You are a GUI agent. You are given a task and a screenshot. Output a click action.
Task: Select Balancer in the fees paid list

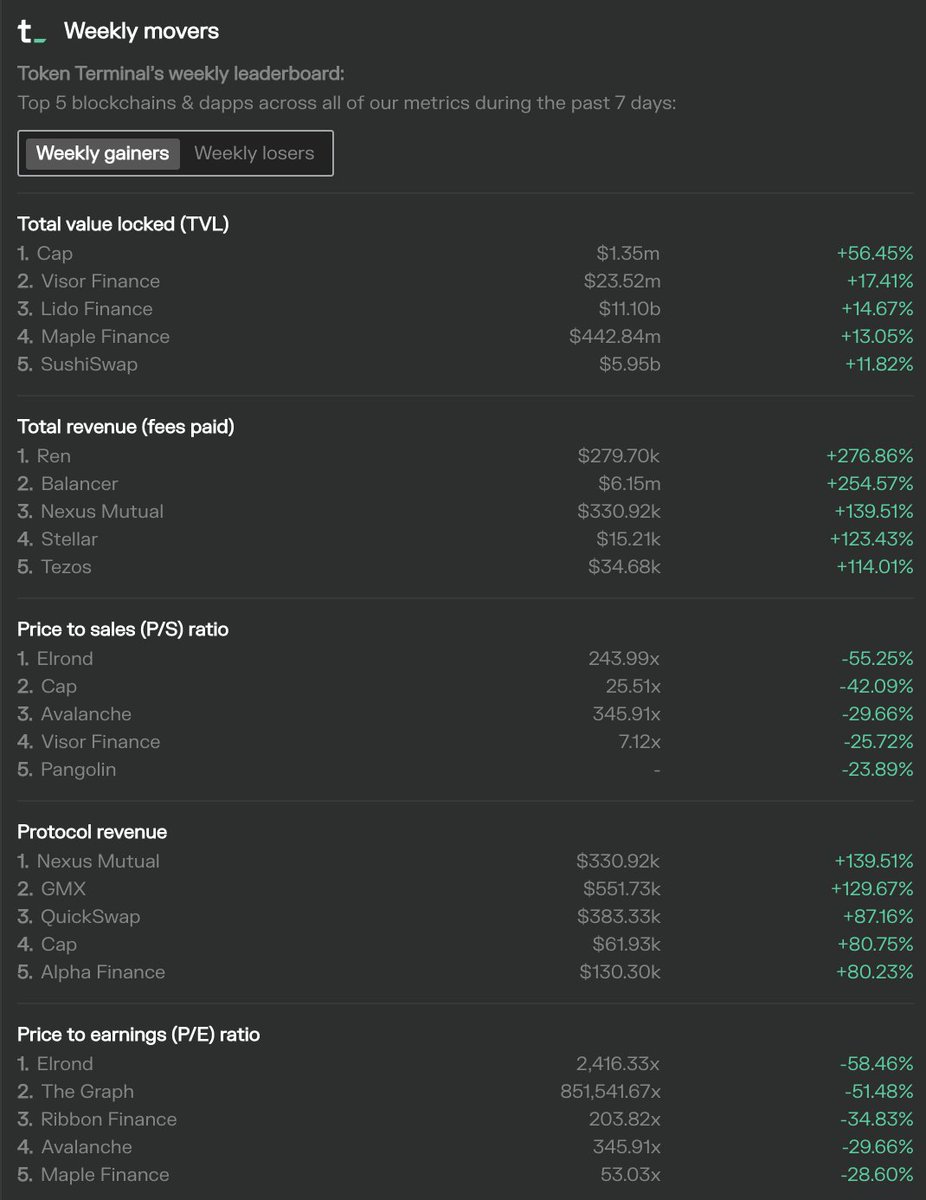[79, 484]
